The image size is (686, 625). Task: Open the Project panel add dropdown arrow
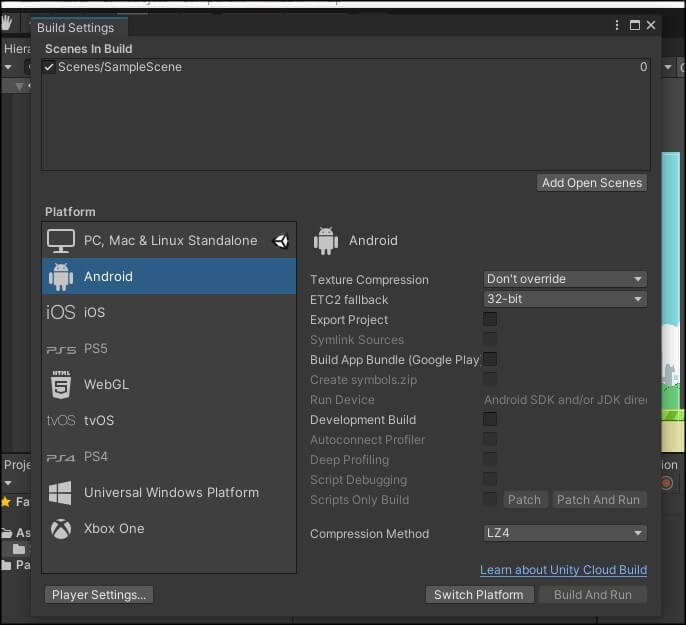point(8,483)
